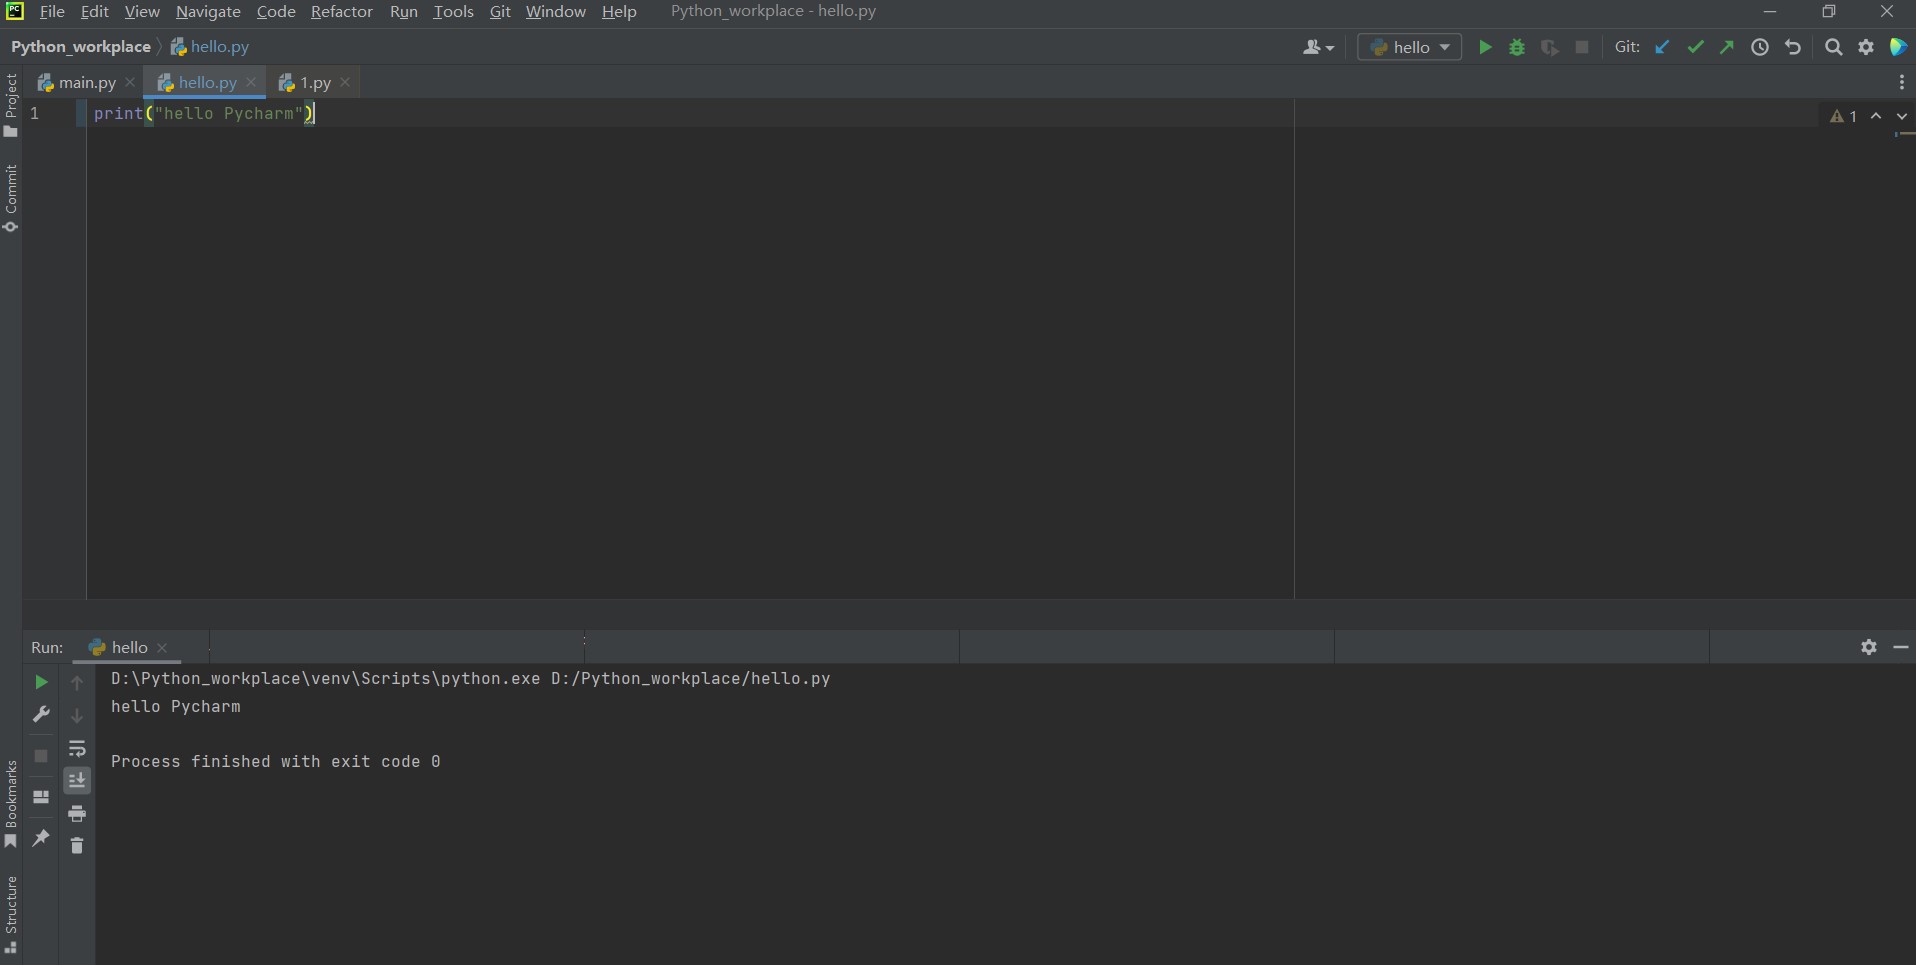
Task: Open editor tabs more options menu
Action: (x=1901, y=83)
